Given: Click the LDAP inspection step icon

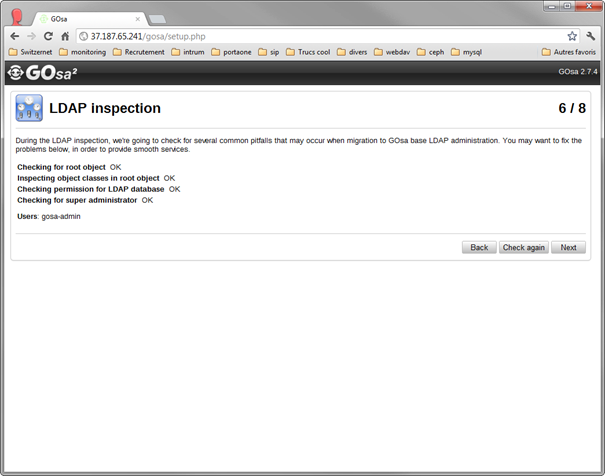Looking at the screenshot, I should click(x=29, y=108).
